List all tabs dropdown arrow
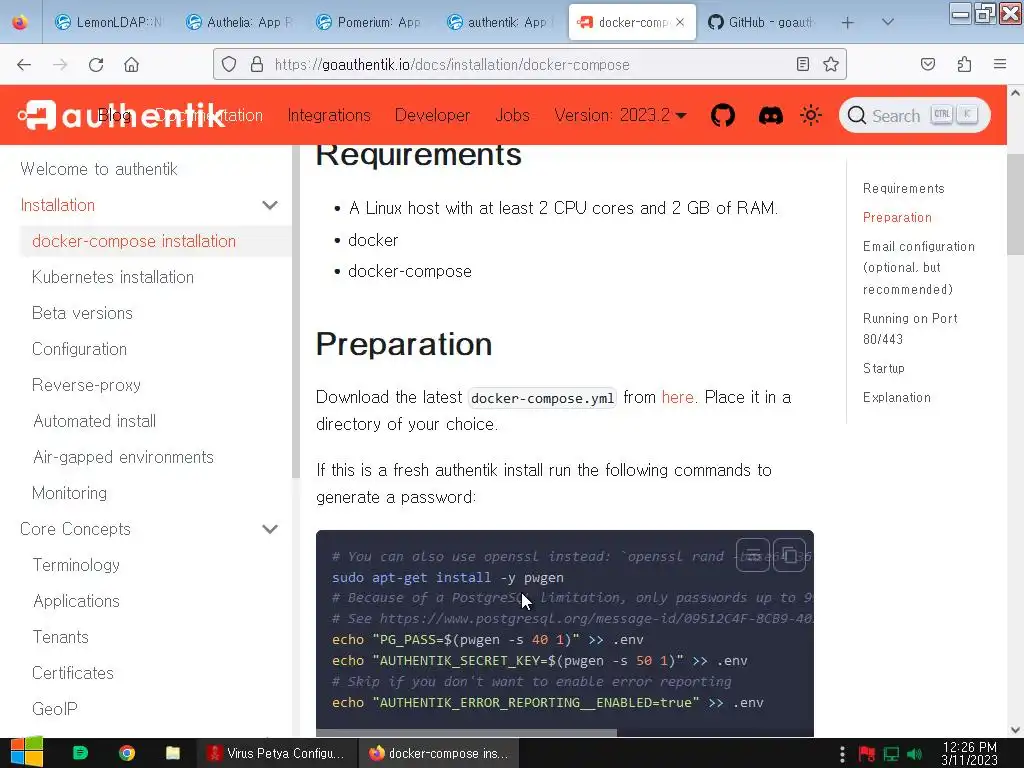This screenshot has height=768, width=1024. click(888, 22)
